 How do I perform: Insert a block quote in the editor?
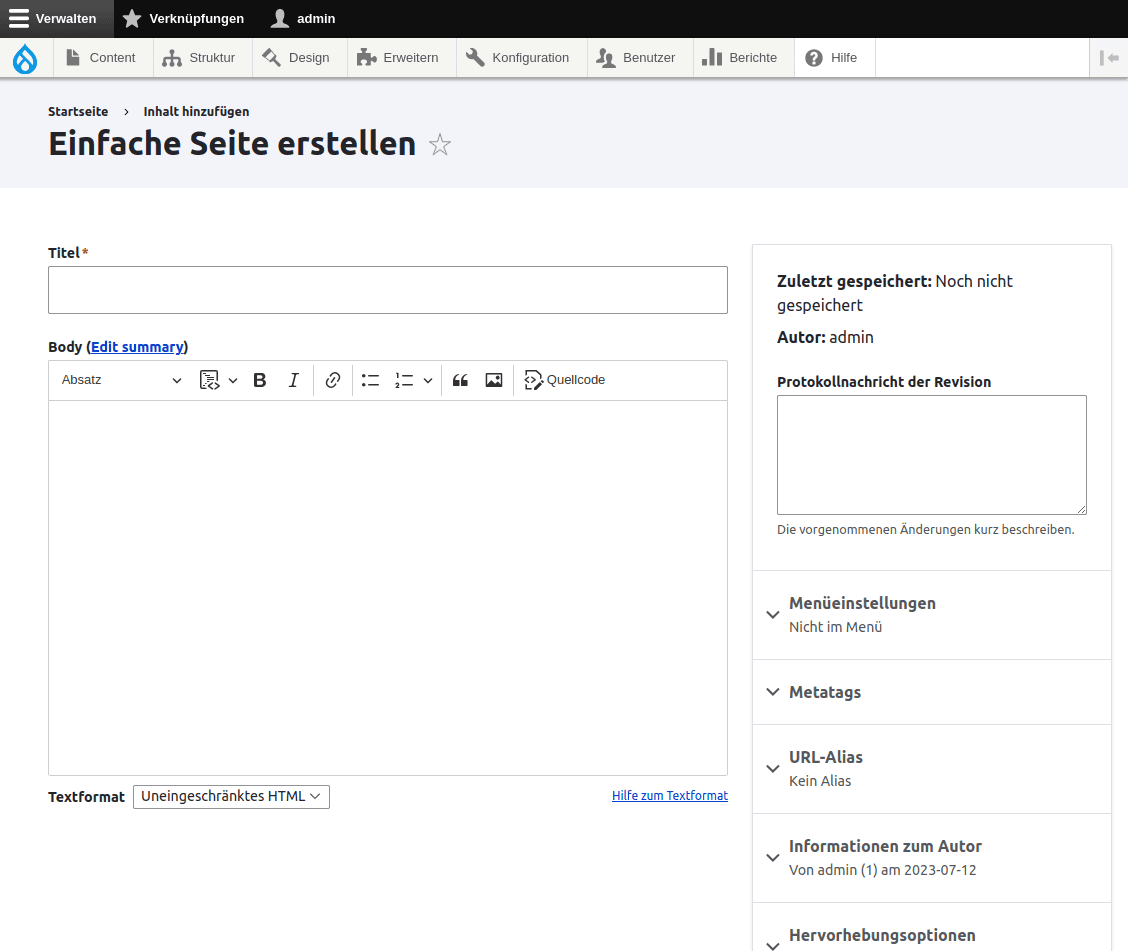click(460, 380)
